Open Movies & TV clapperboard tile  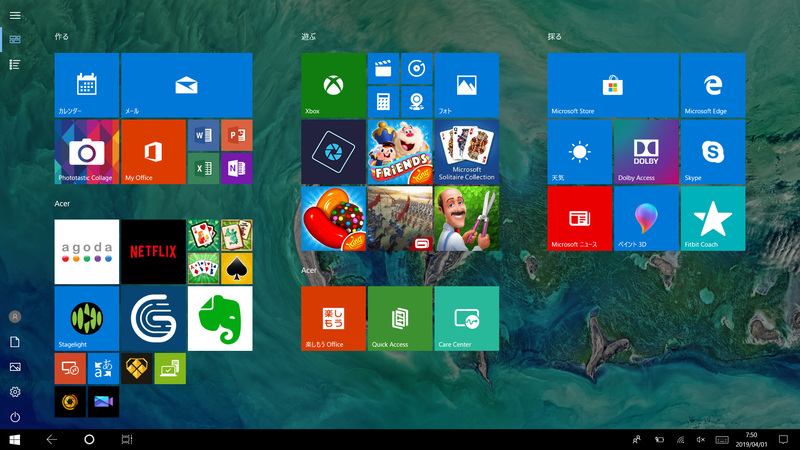point(384,68)
